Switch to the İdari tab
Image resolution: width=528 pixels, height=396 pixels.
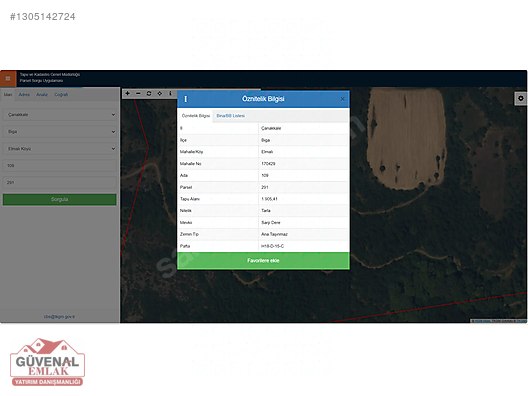pyautogui.click(x=8, y=95)
